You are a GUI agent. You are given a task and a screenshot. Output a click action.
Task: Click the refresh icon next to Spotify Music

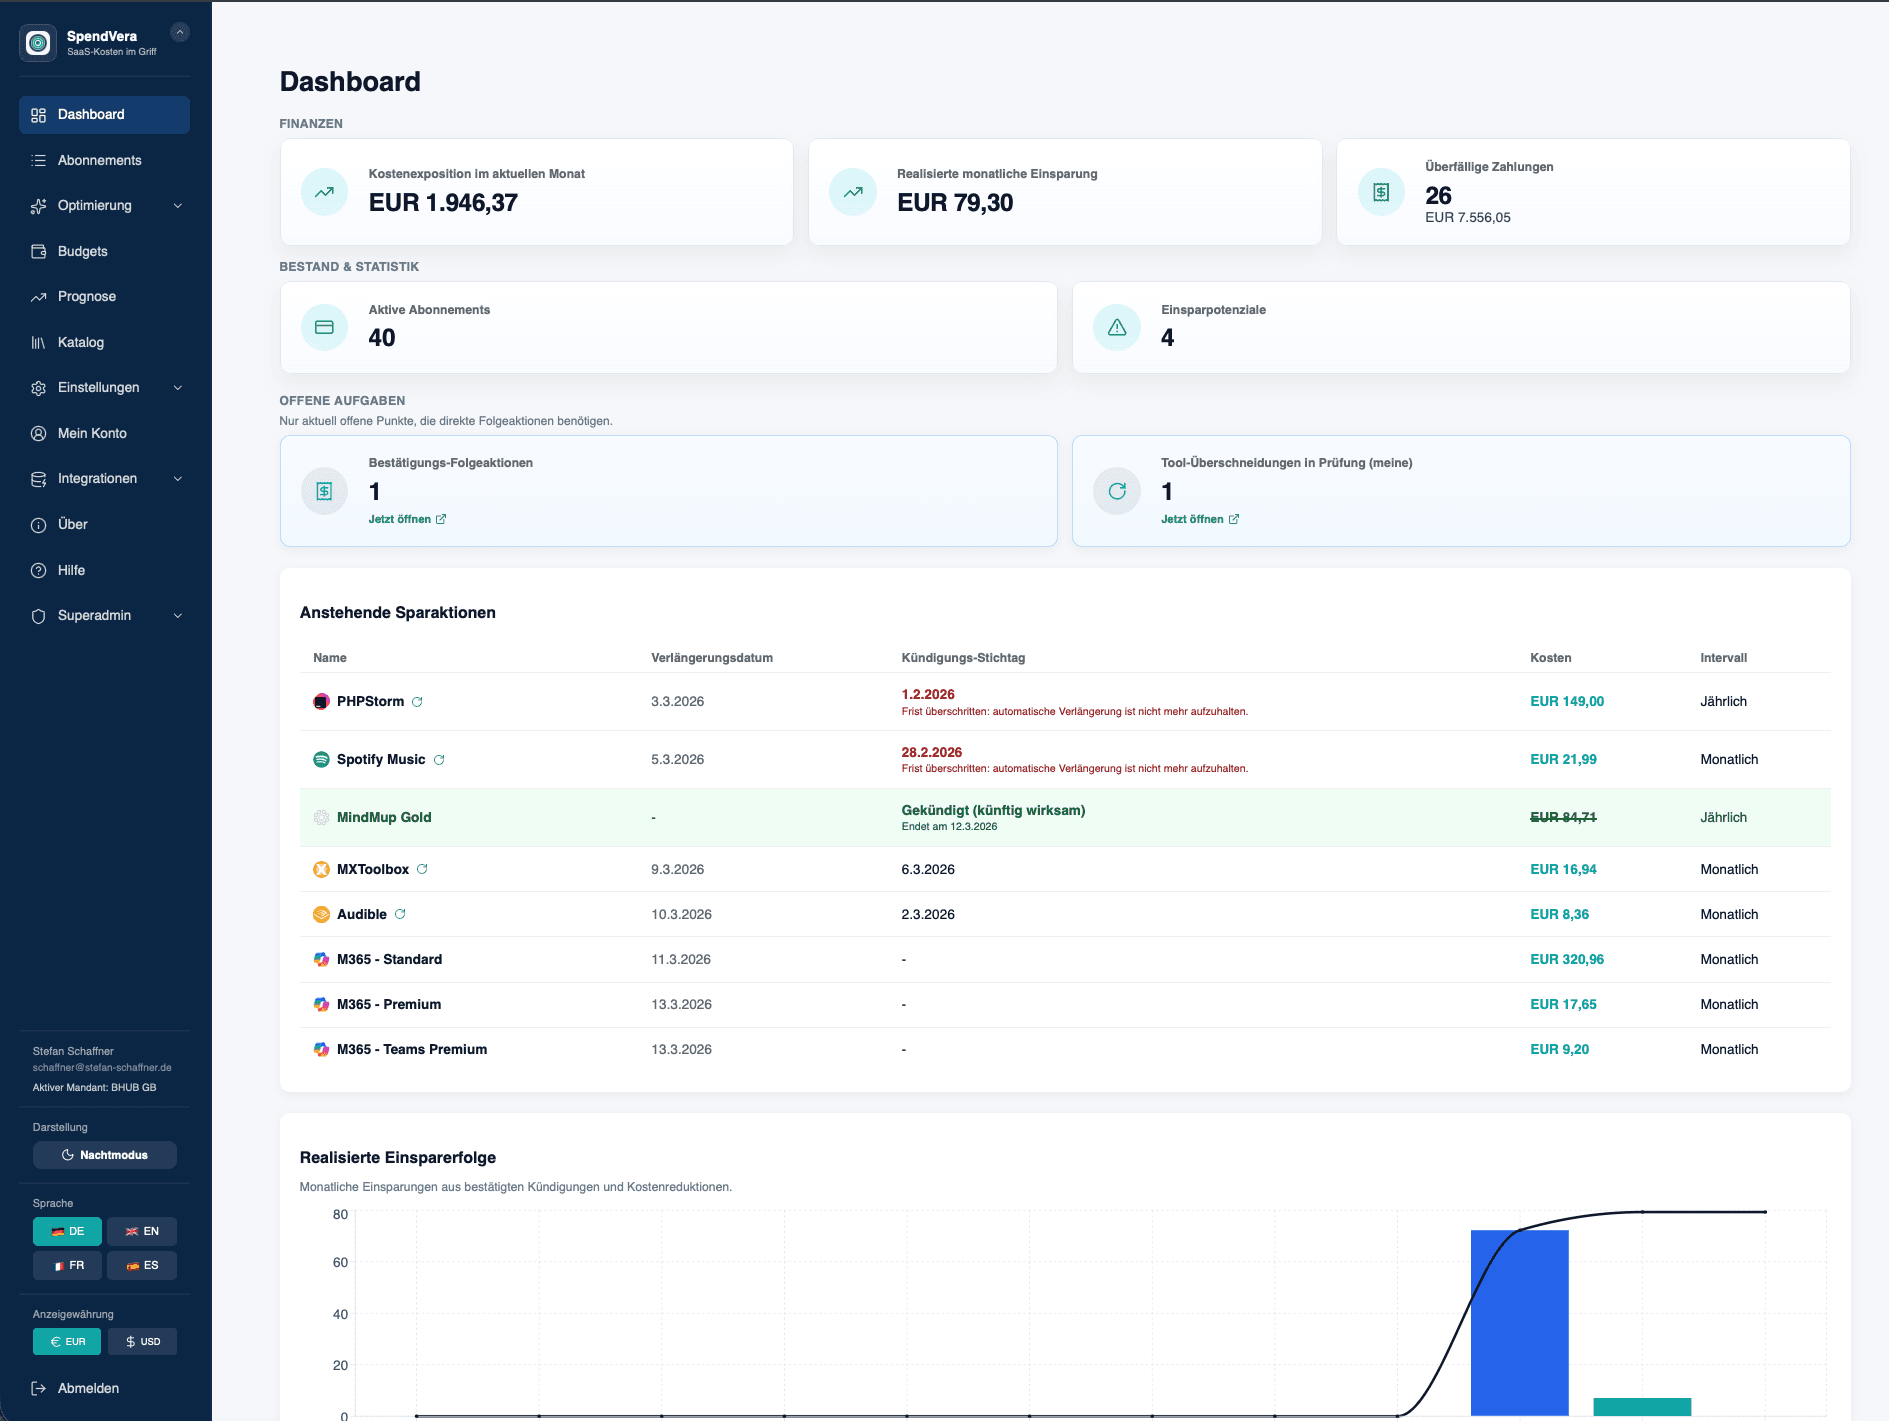440,759
